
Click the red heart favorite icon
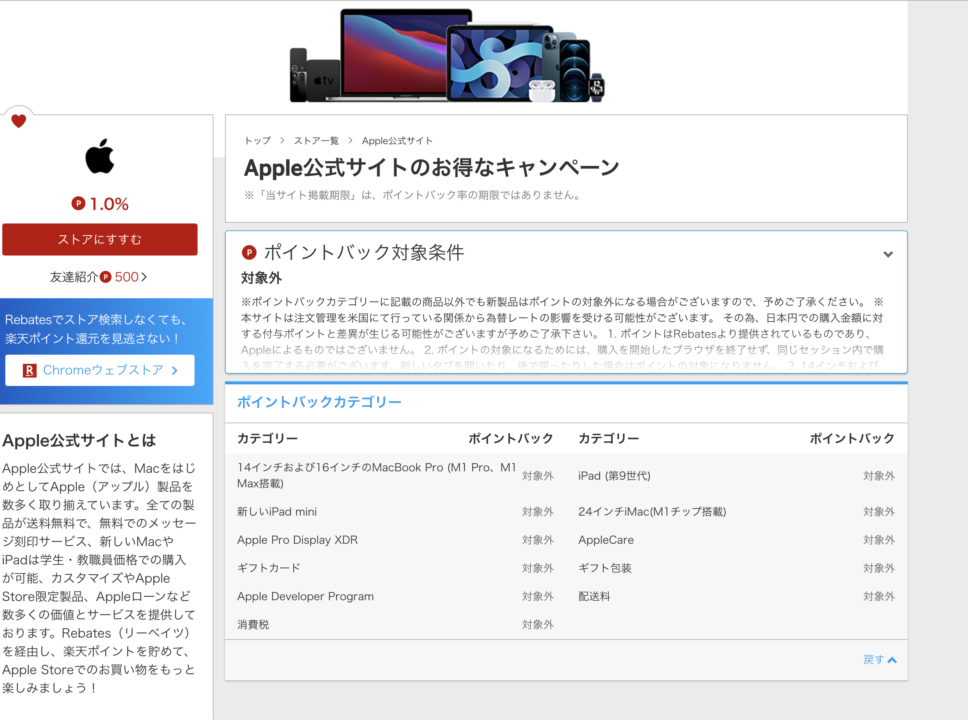19,121
